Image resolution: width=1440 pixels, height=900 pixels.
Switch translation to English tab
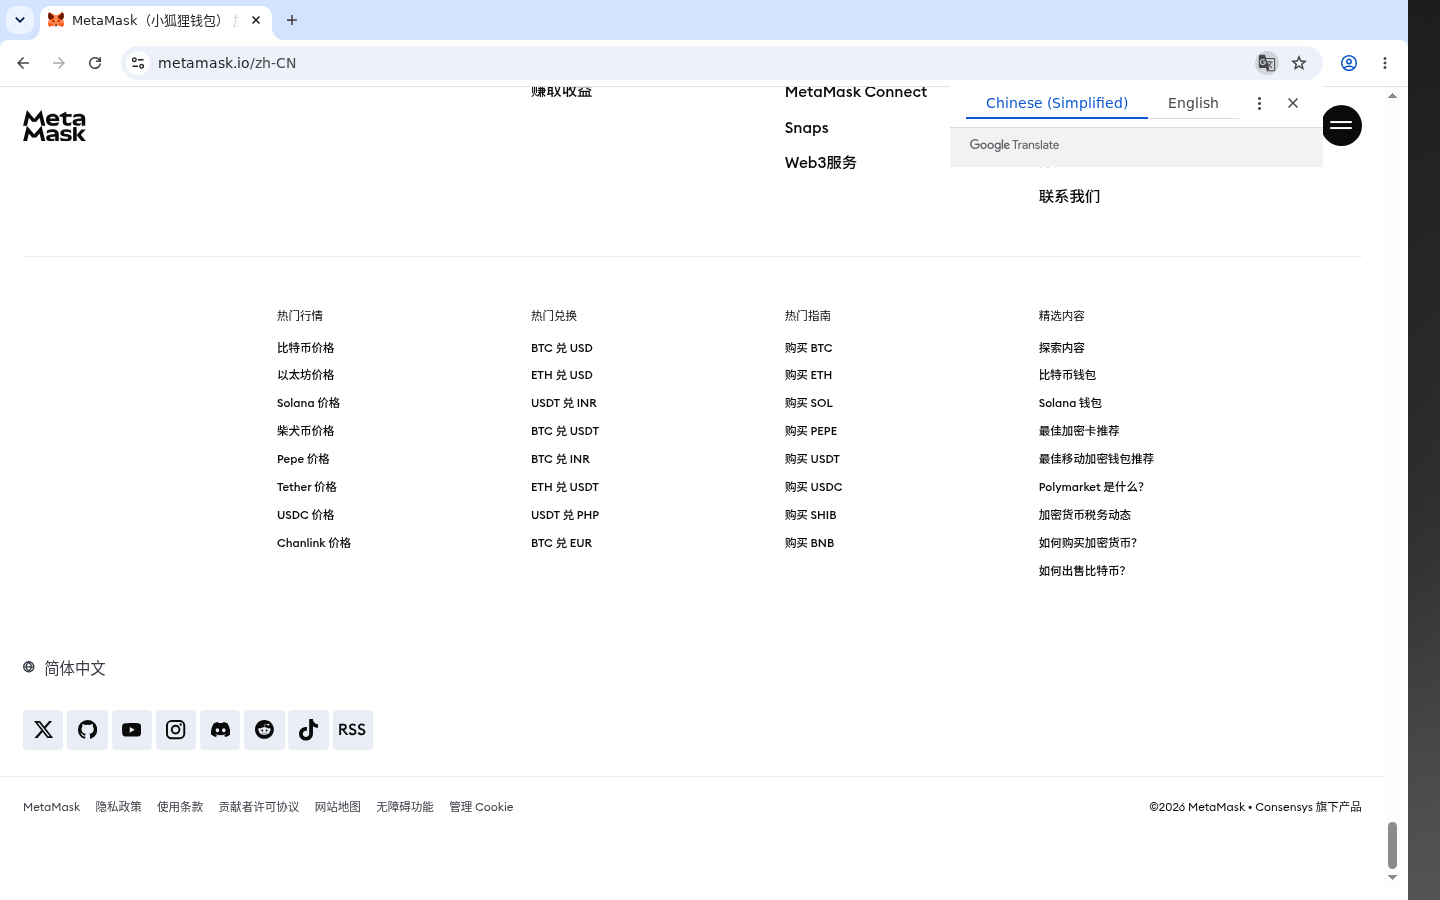[1193, 103]
